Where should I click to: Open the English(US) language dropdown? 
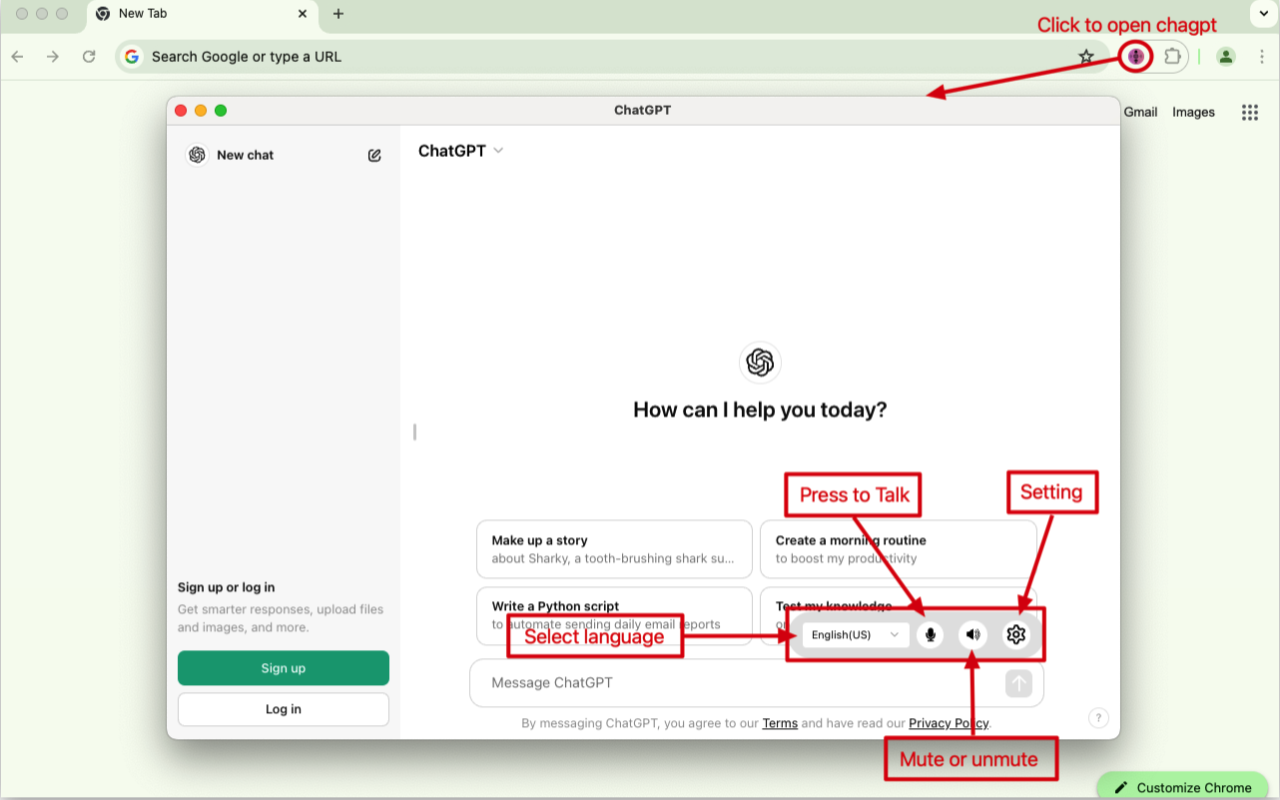855,635
